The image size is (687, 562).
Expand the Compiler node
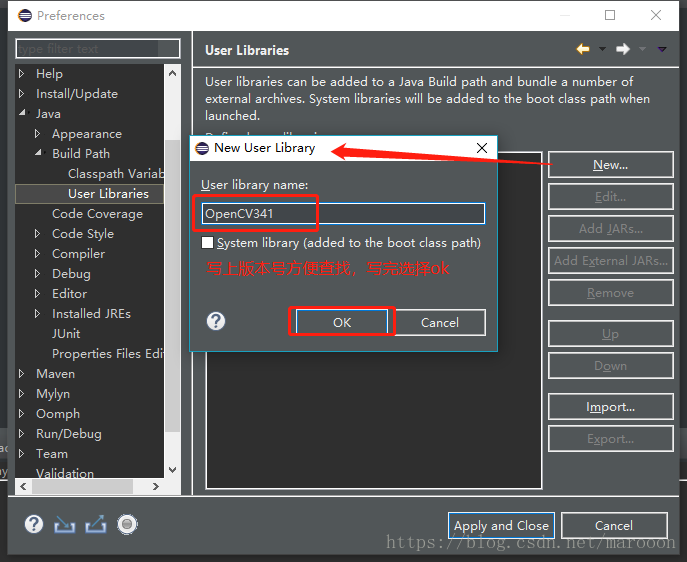38,253
